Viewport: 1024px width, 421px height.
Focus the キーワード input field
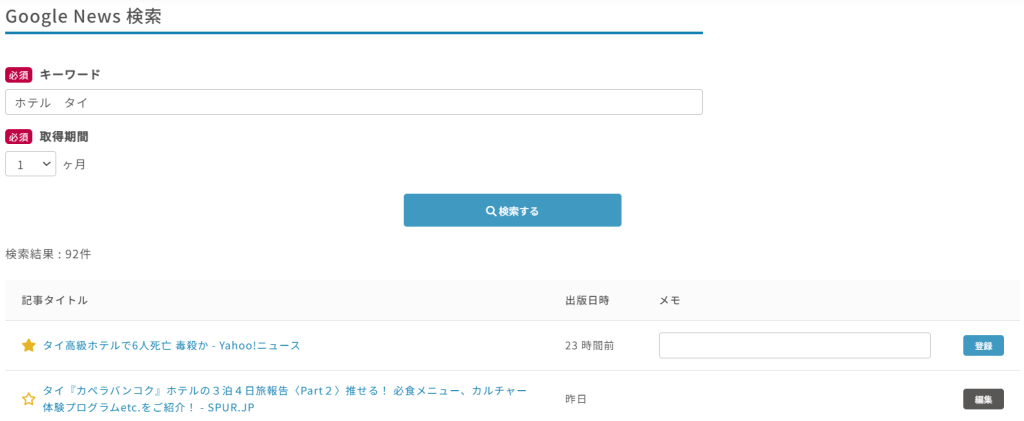(354, 102)
